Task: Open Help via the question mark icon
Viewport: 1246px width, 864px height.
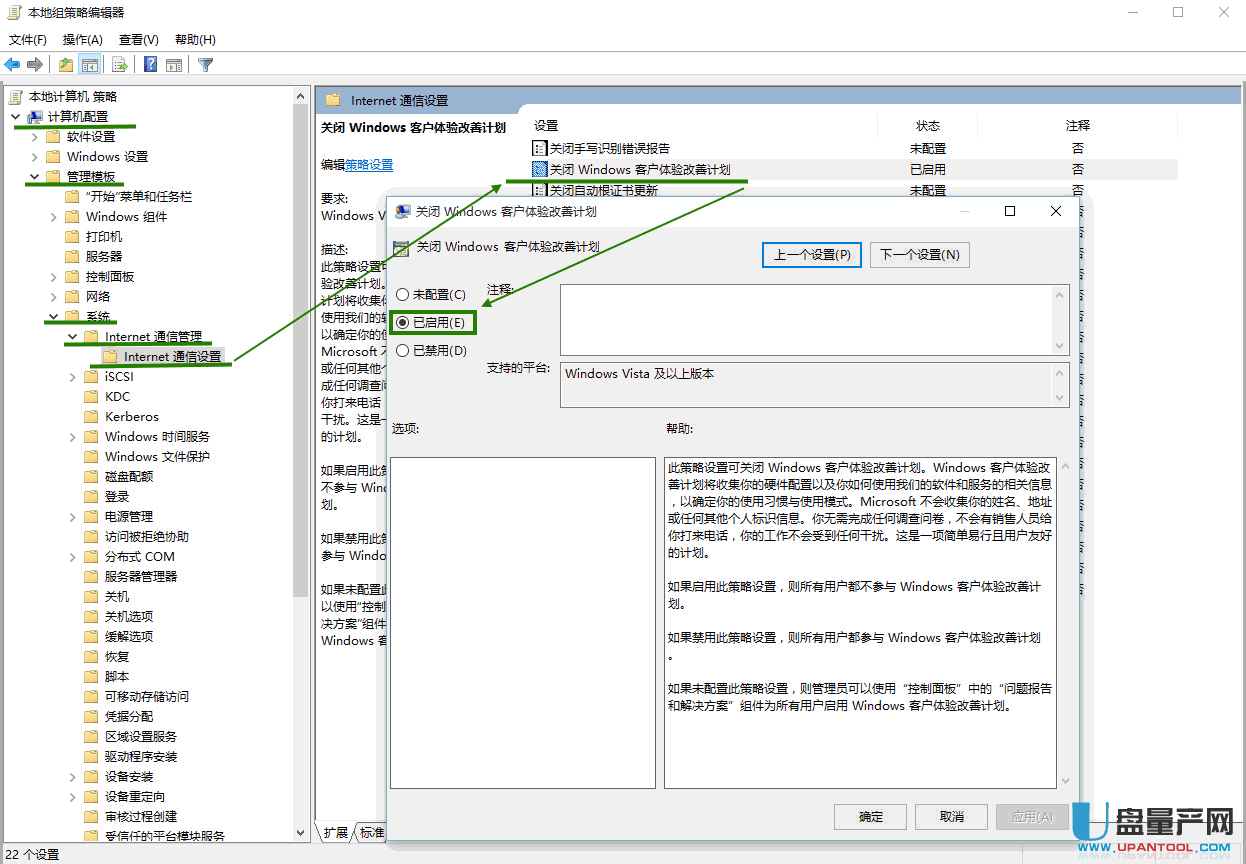Action: point(150,65)
